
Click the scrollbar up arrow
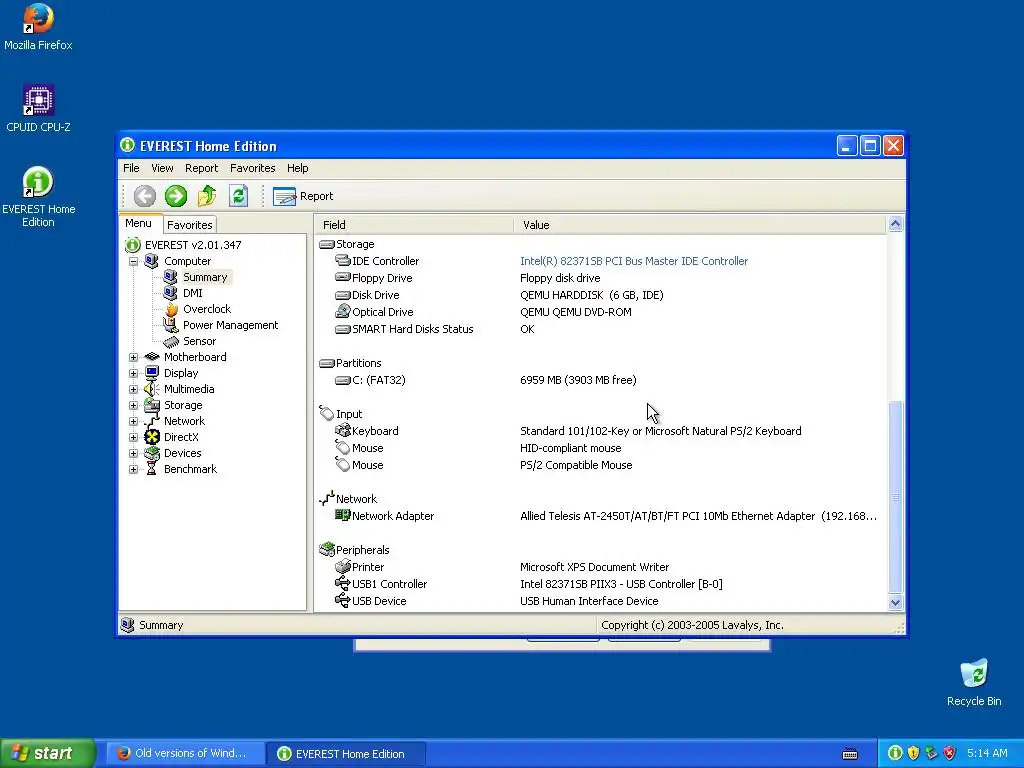[895, 224]
